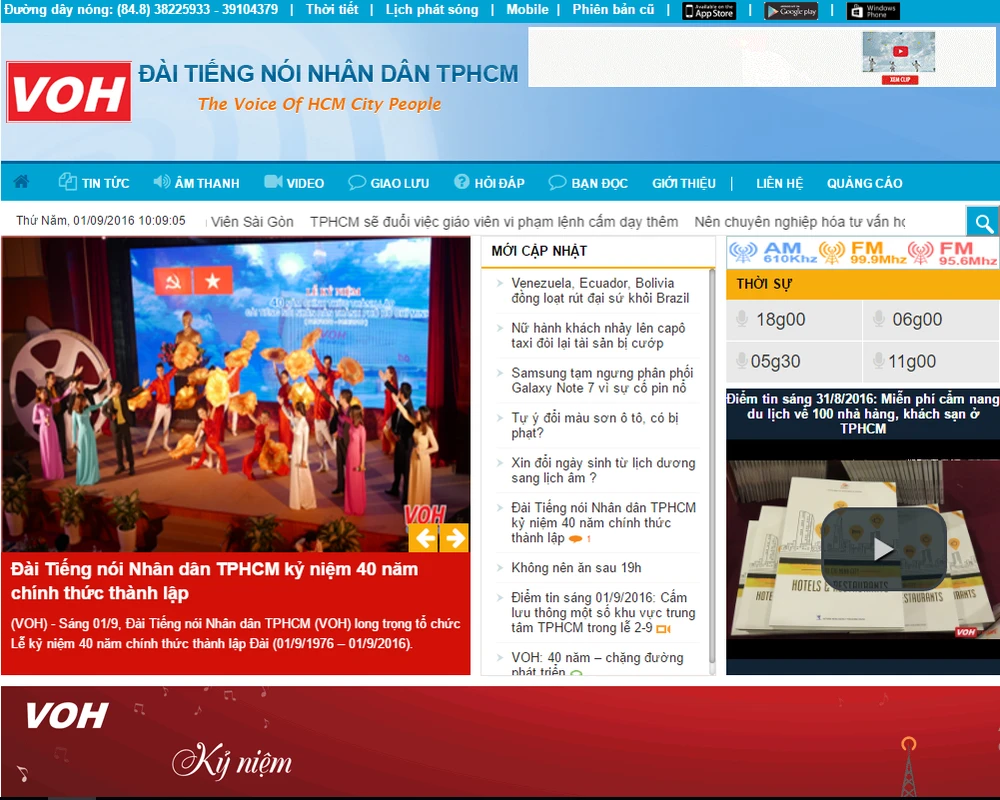Viewport: 1000px width, 800px height.
Task: Open the ÂM THANH menu
Action: click(x=196, y=183)
